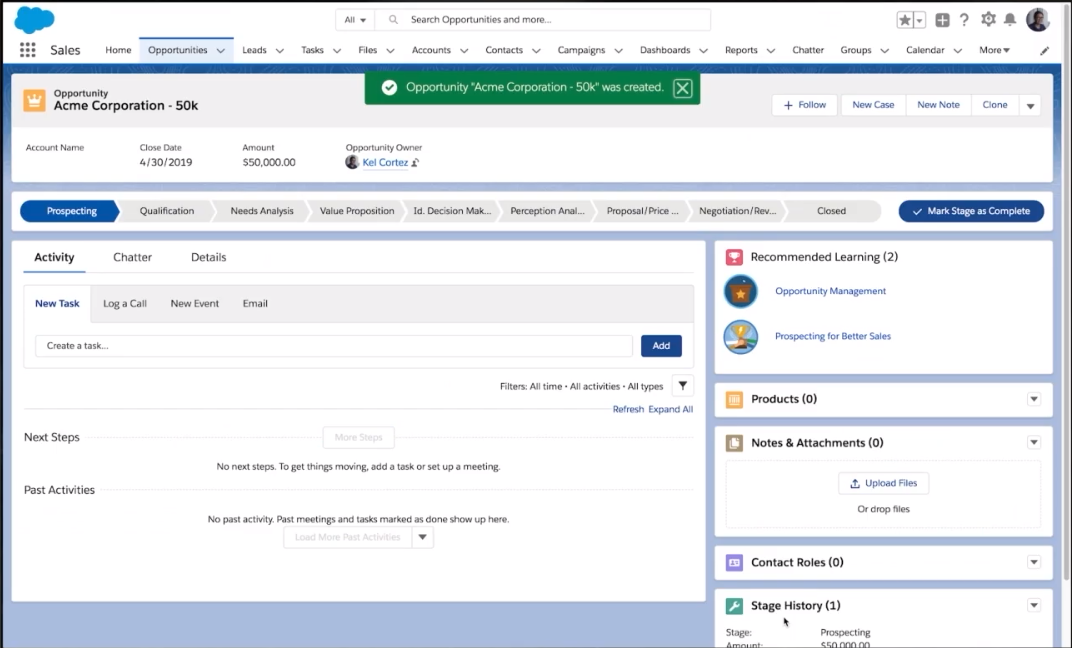The width and height of the screenshot is (1072, 648).
Task: Open the Setup gear icon
Action: click(988, 19)
